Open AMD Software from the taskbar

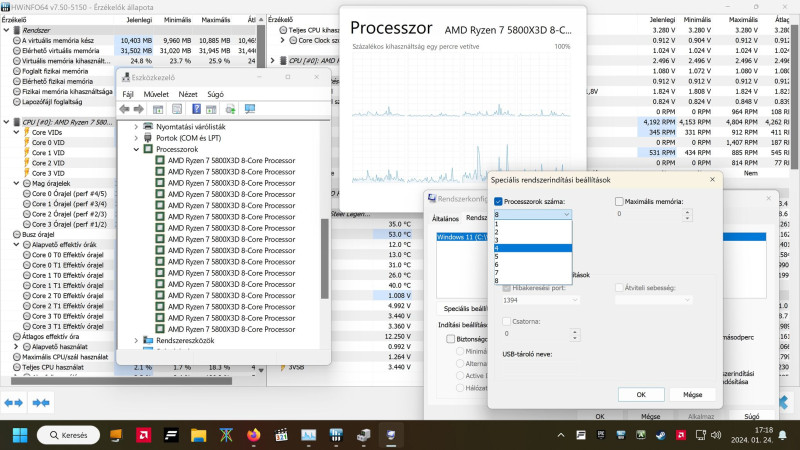tap(143, 435)
